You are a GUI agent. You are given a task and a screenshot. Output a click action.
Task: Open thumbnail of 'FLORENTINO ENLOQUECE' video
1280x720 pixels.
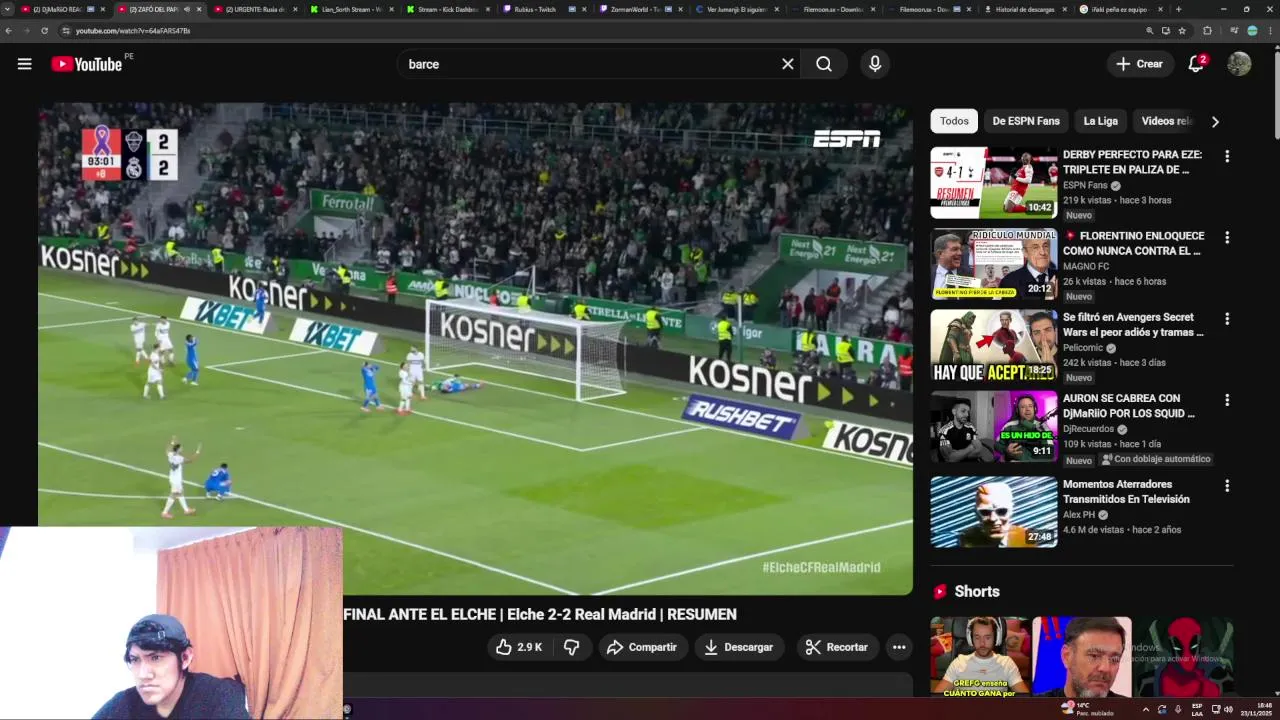pyautogui.click(x=994, y=264)
